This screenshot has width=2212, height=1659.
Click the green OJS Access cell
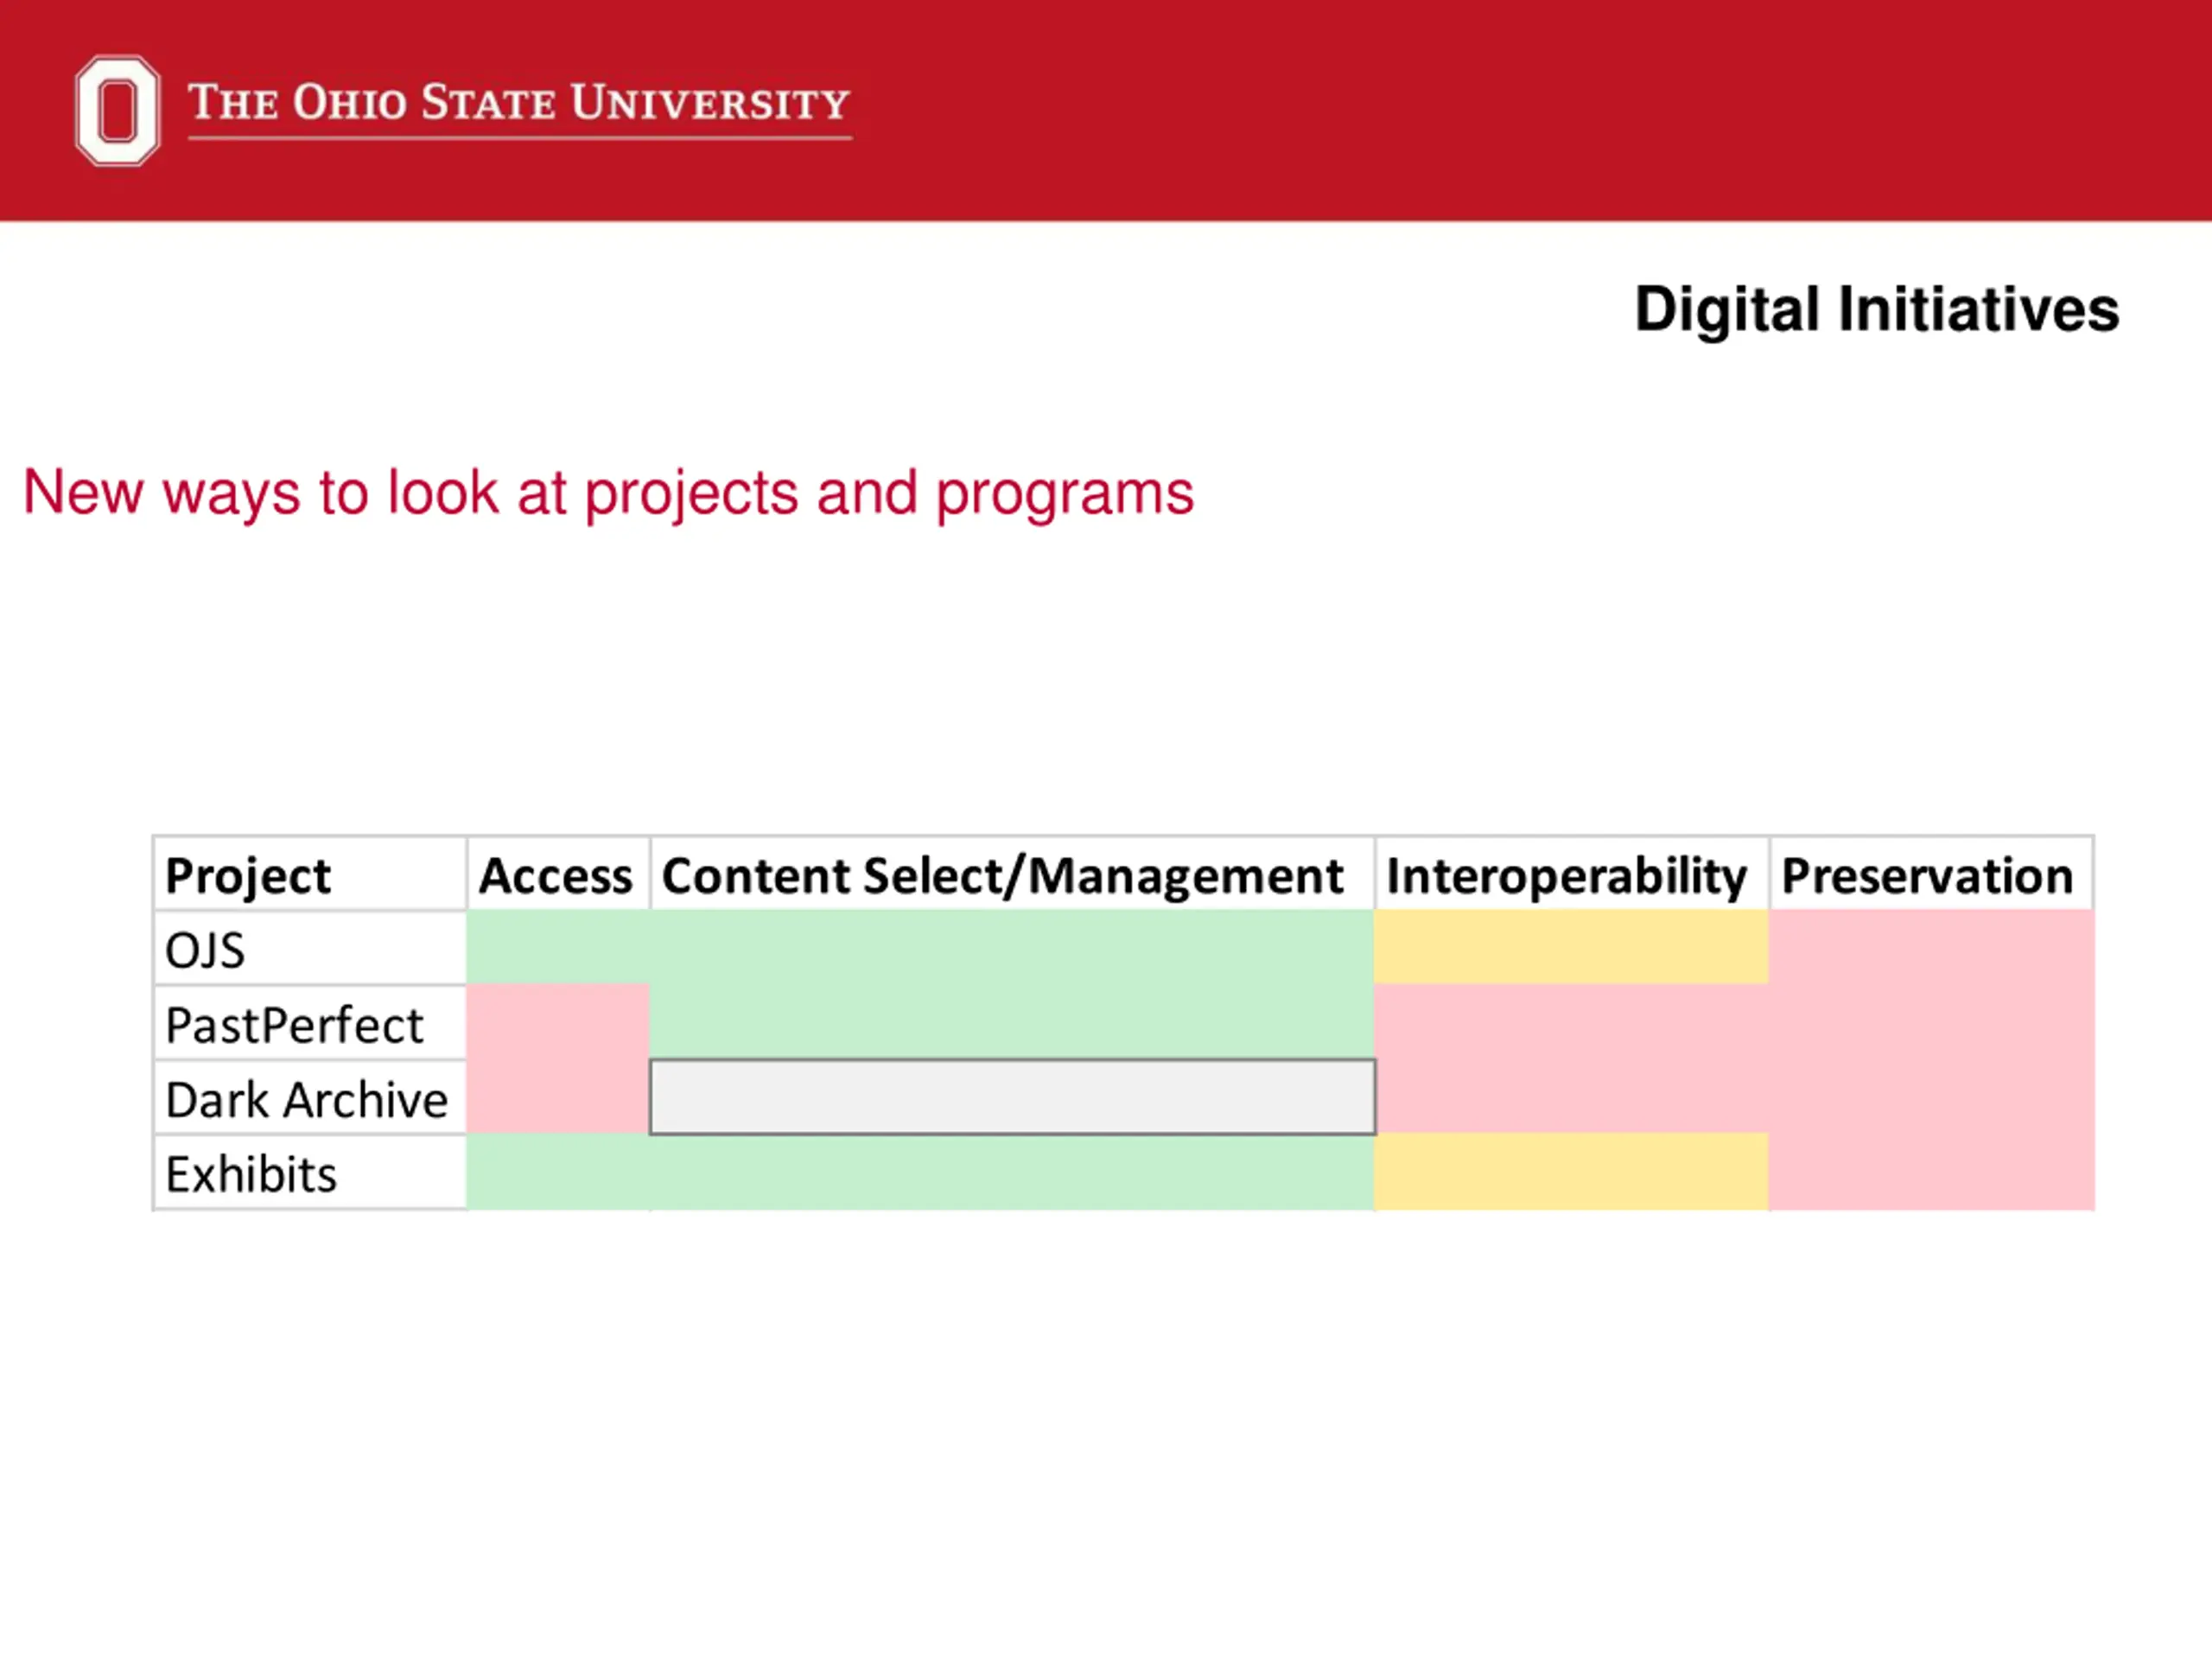pos(558,947)
